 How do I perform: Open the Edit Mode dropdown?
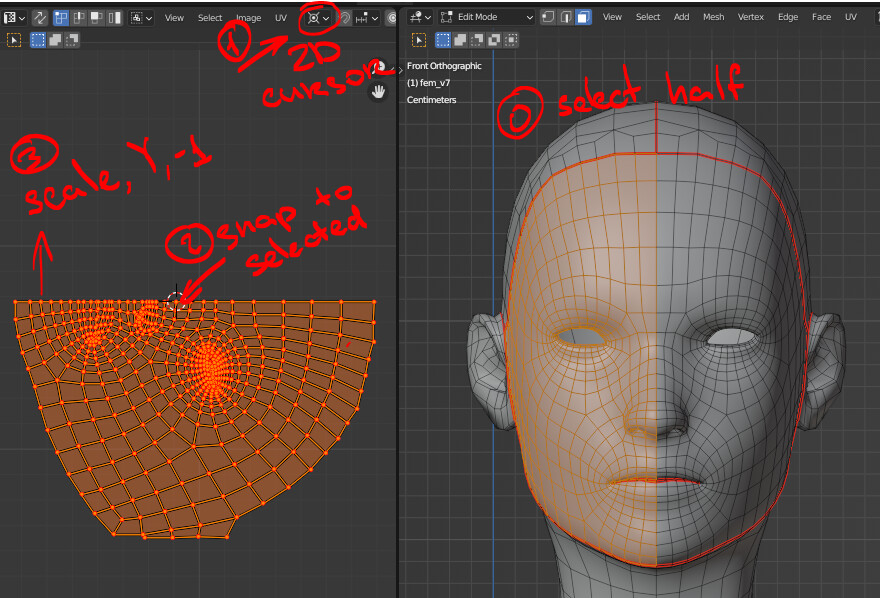click(486, 17)
